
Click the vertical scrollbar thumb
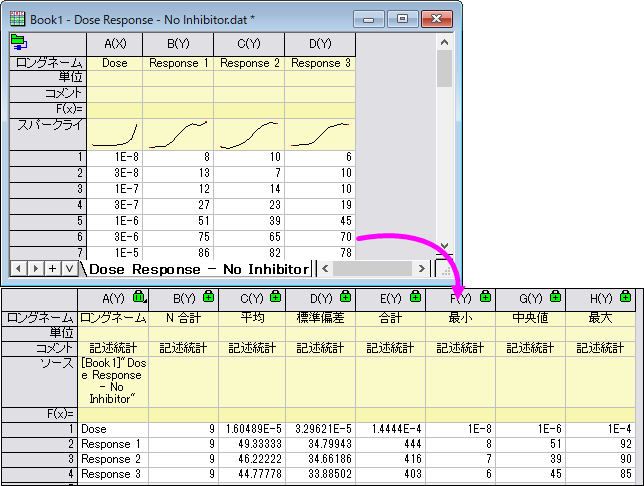click(444, 69)
